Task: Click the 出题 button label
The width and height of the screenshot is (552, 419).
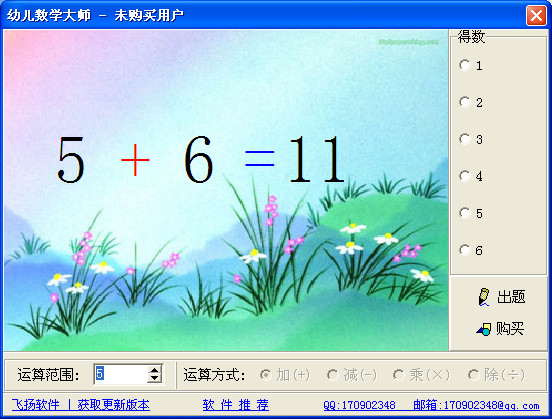Action: 511,297
